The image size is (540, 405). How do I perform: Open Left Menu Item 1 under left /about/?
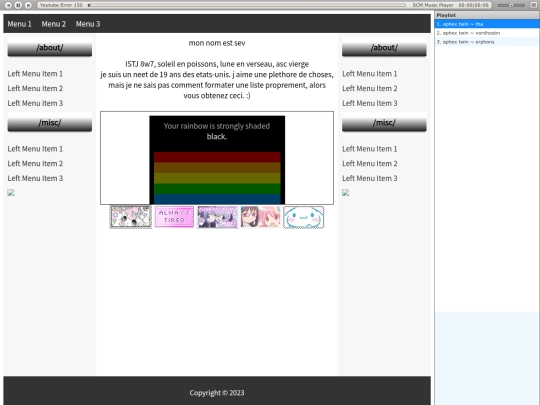click(x=35, y=74)
